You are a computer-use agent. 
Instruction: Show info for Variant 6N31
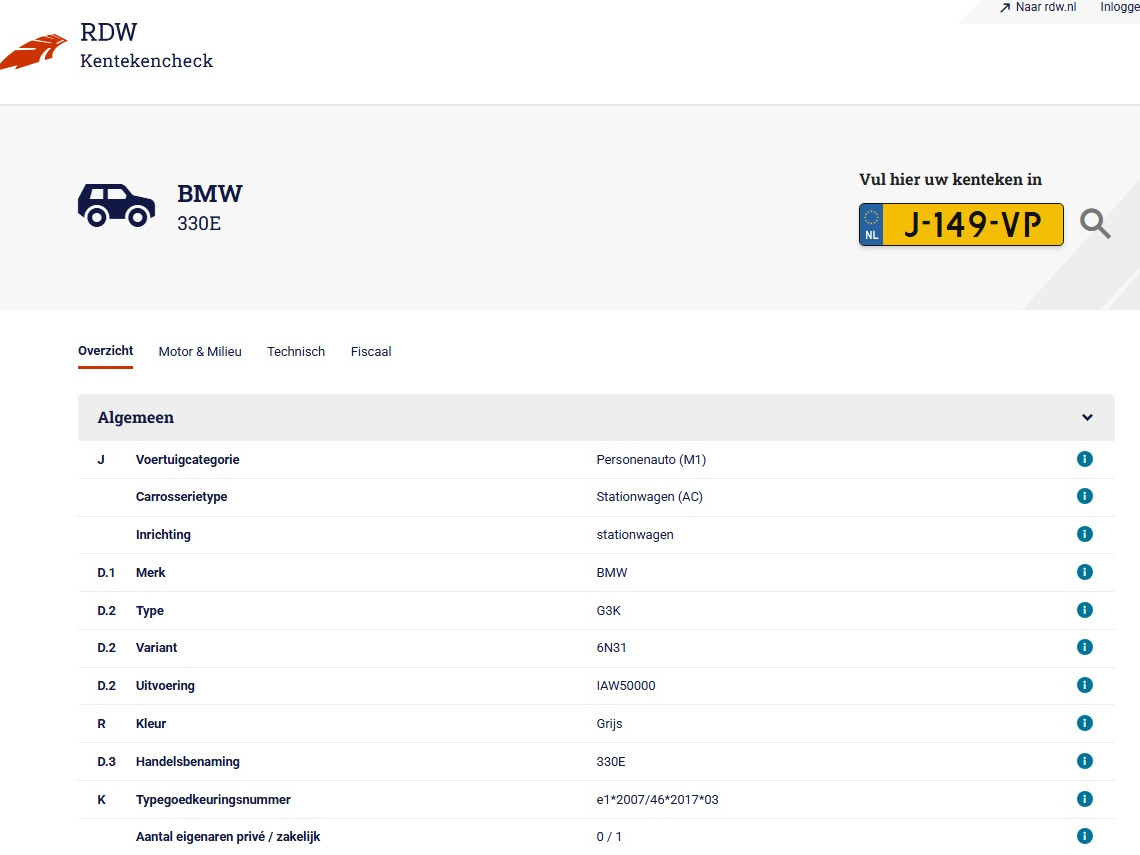coord(1084,647)
